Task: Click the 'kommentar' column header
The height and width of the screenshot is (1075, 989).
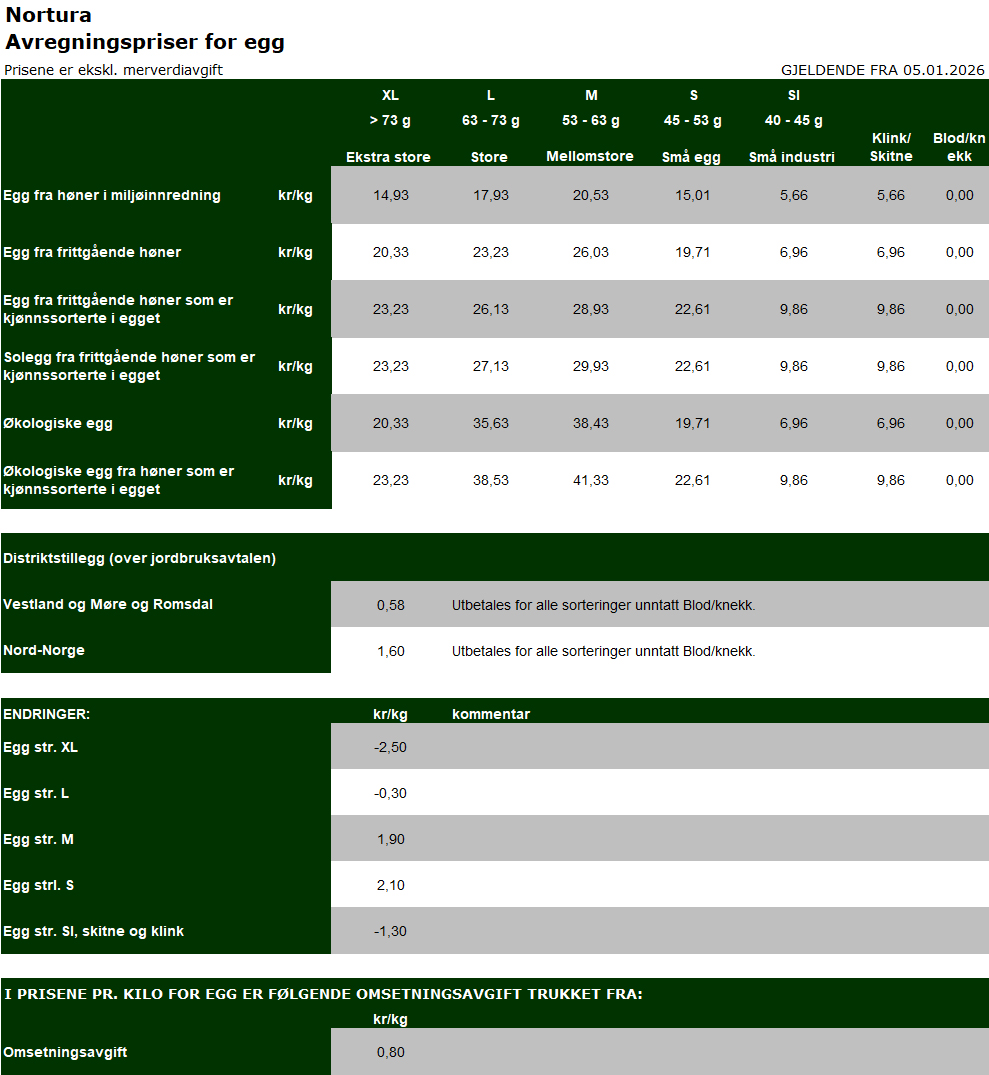Action: pyautogui.click(x=490, y=714)
